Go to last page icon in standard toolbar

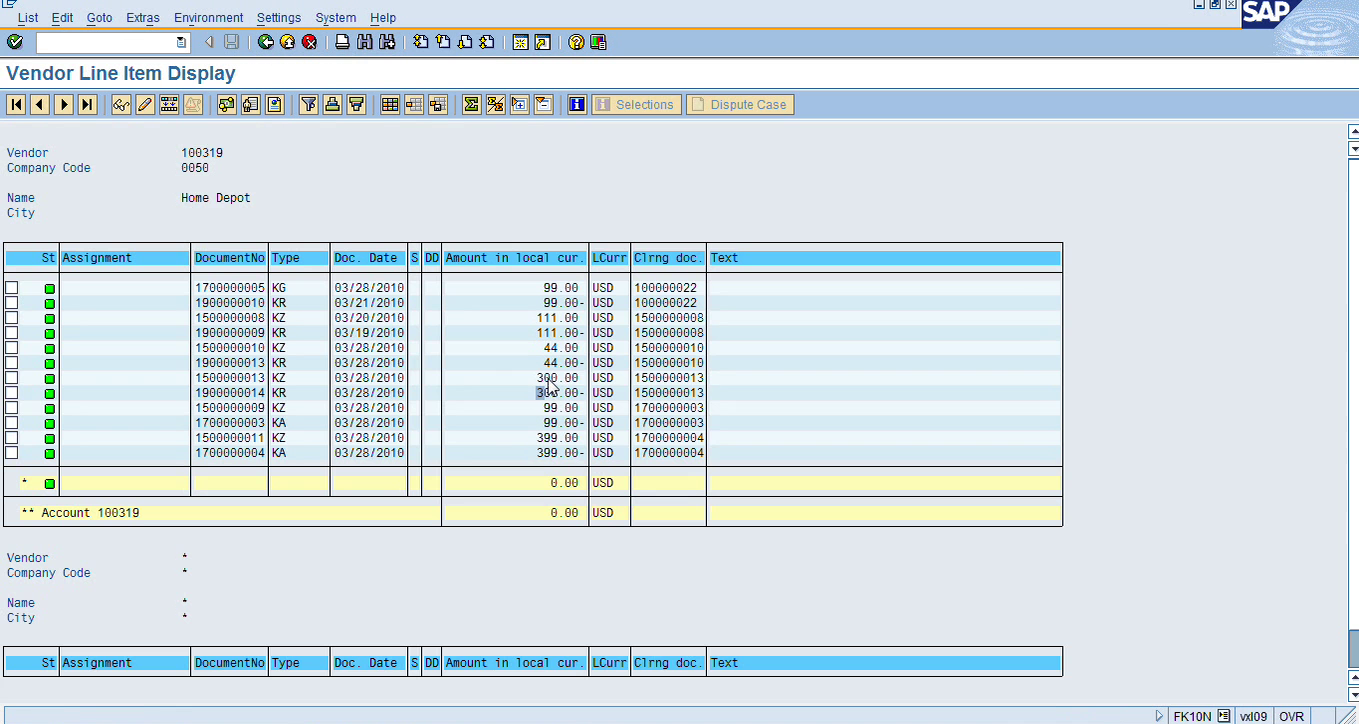point(487,42)
